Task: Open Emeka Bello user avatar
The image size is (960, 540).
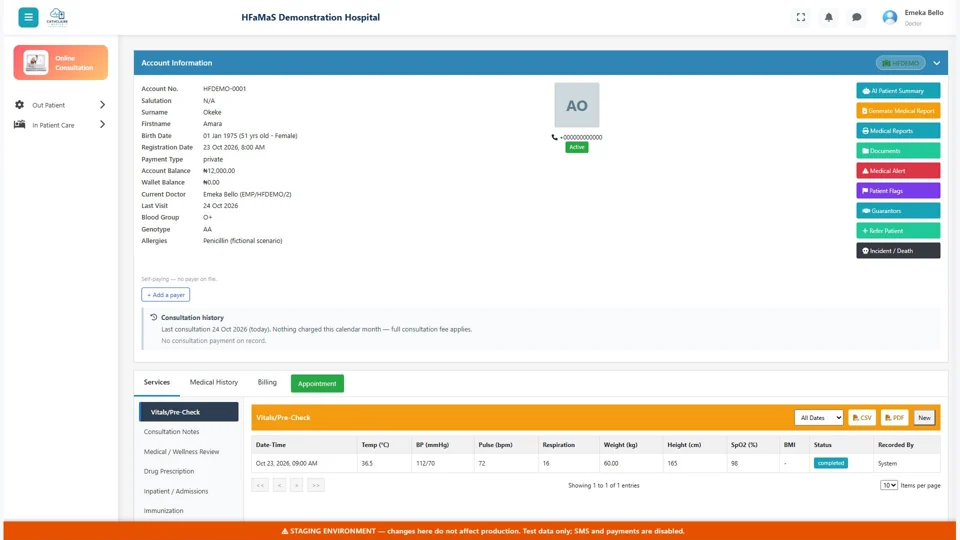Action: point(890,17)
